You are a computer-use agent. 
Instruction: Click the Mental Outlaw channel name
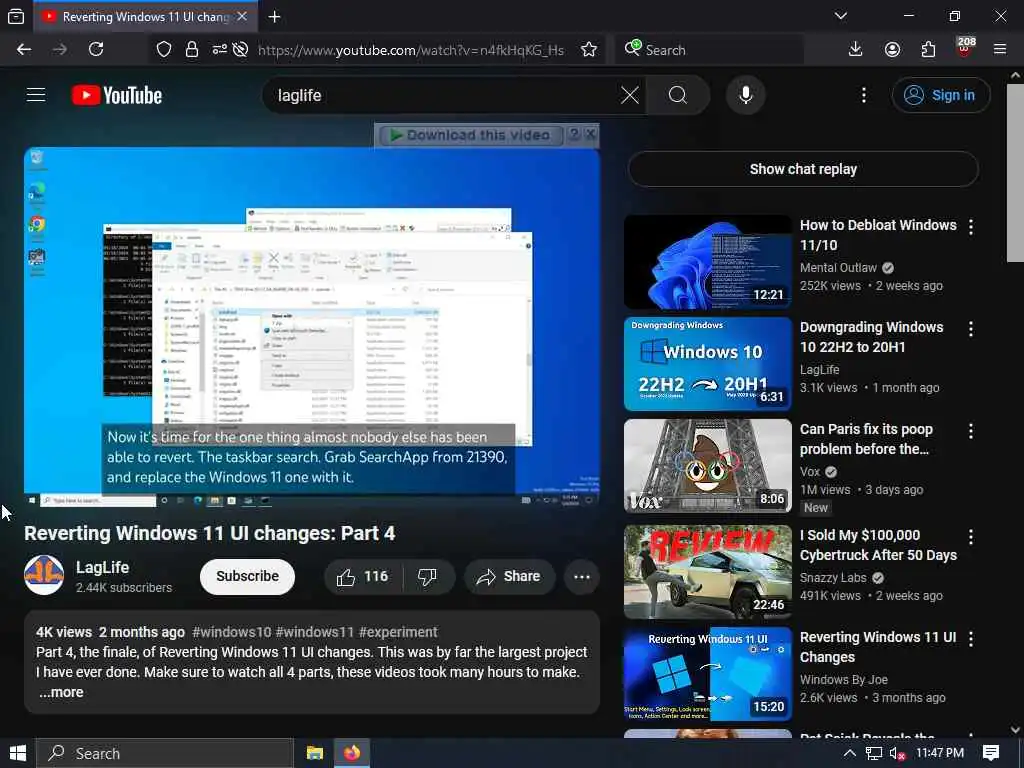coord(838,268)
